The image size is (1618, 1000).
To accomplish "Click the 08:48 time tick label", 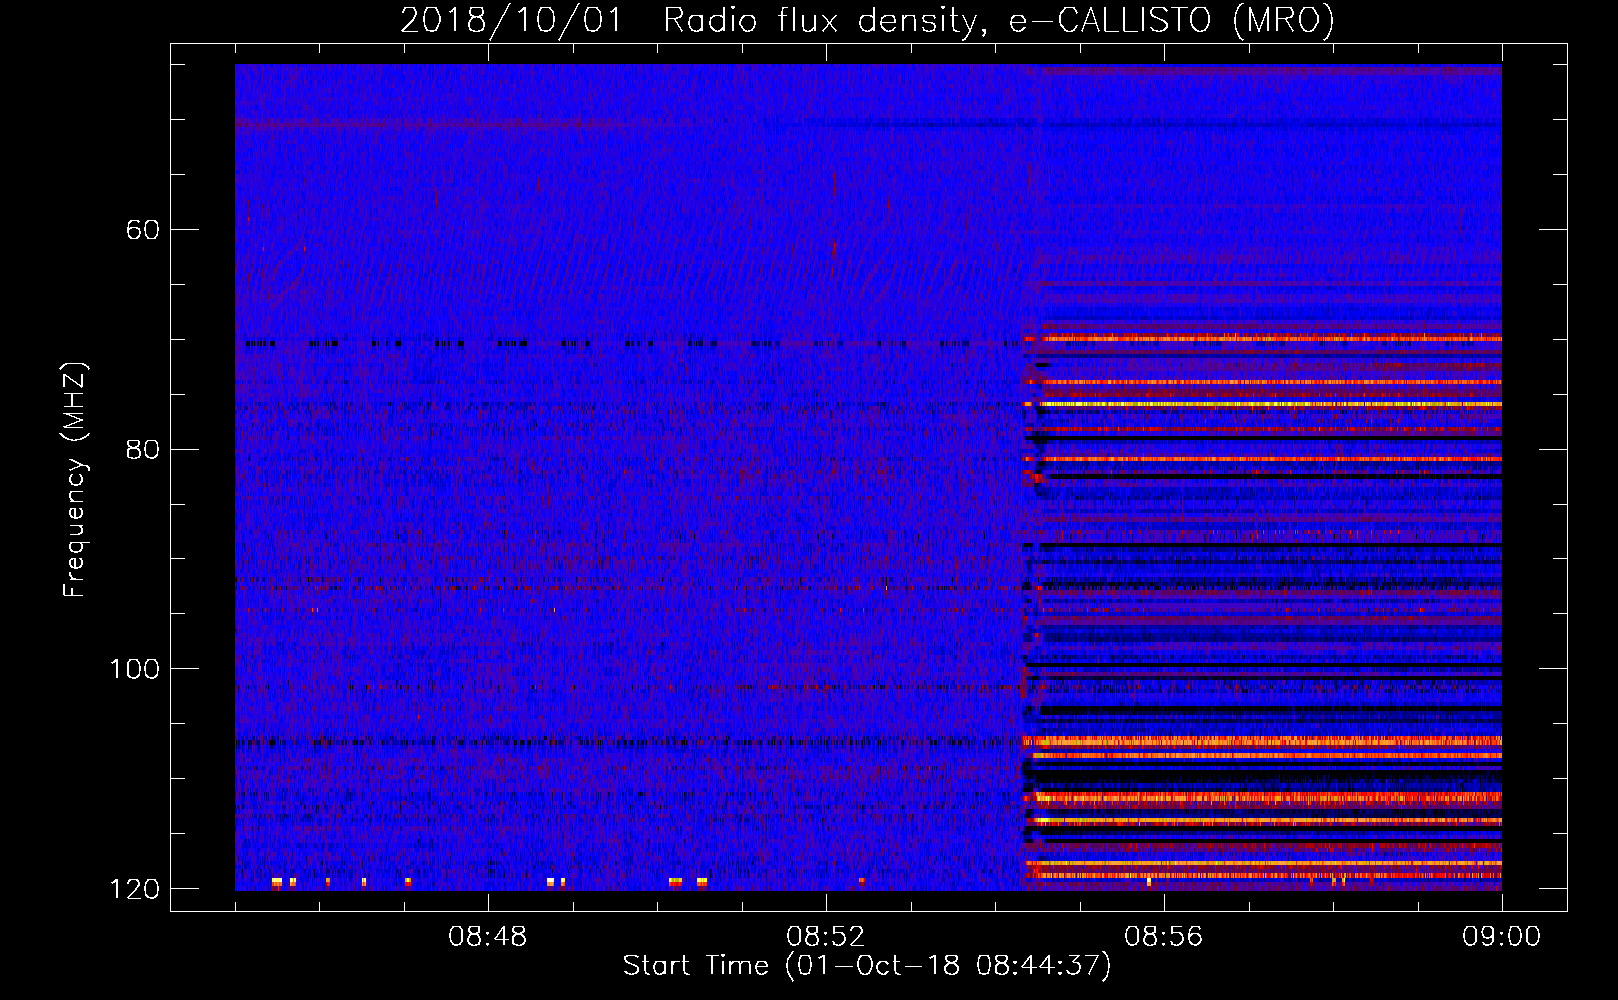I will coord(488,937).
